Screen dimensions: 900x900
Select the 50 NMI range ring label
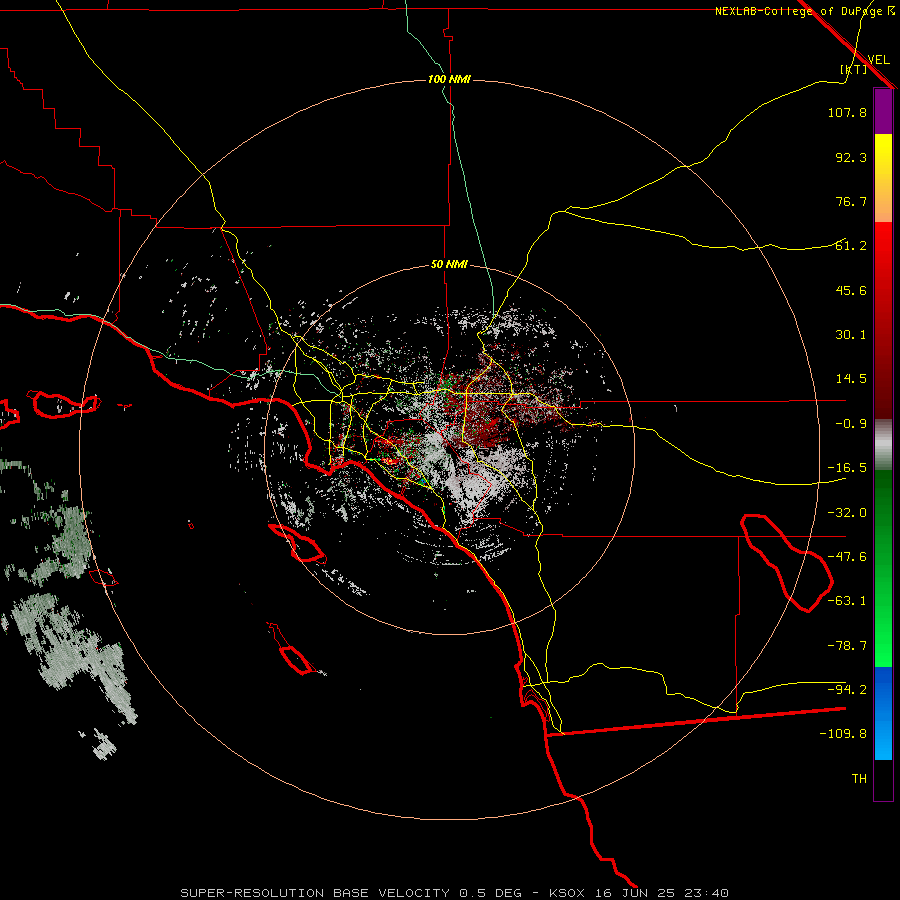click(x=449, y=264)
